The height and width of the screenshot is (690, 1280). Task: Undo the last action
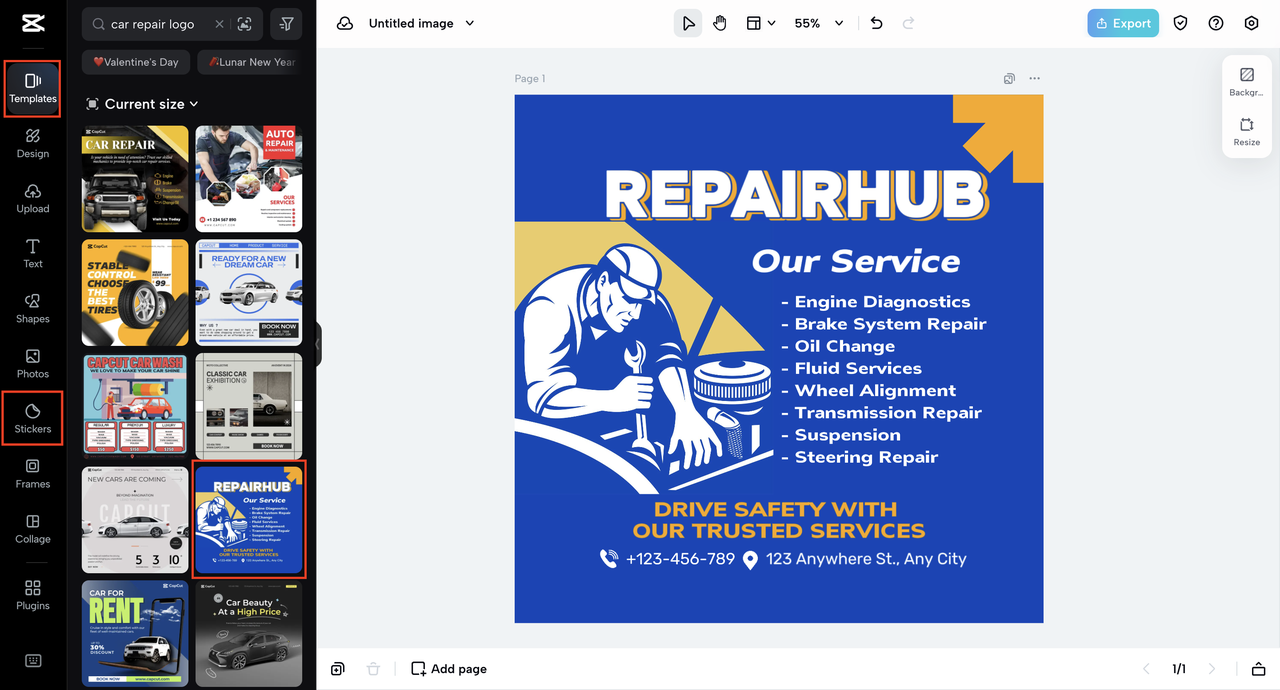[x=877, y=23]
